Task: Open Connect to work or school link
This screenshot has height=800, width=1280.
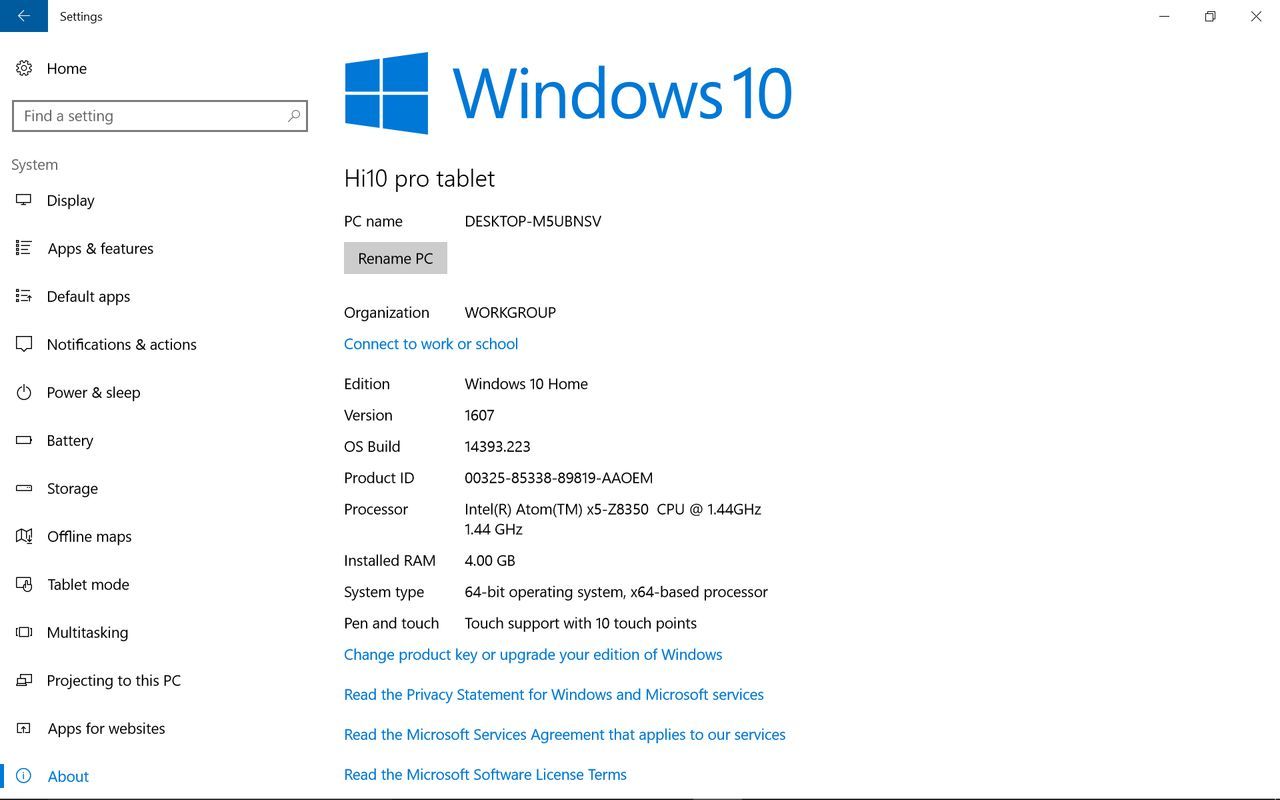Action: pyautogui.click(x=431, y=343)
